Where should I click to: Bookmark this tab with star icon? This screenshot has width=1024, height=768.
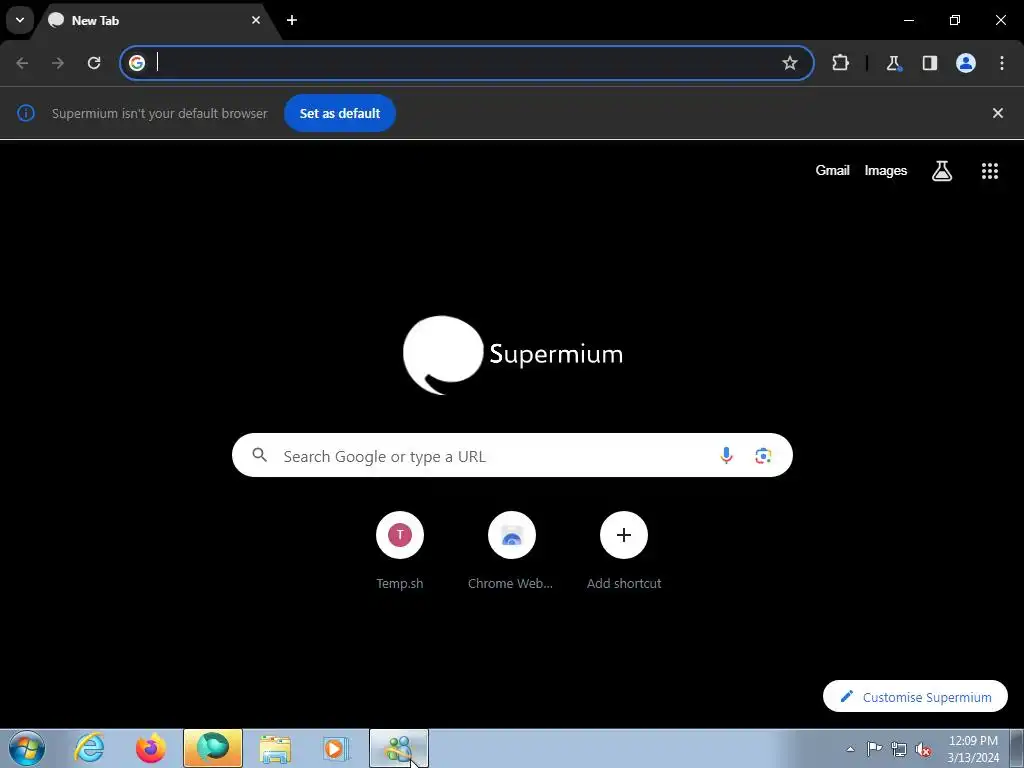coord(790,63)
